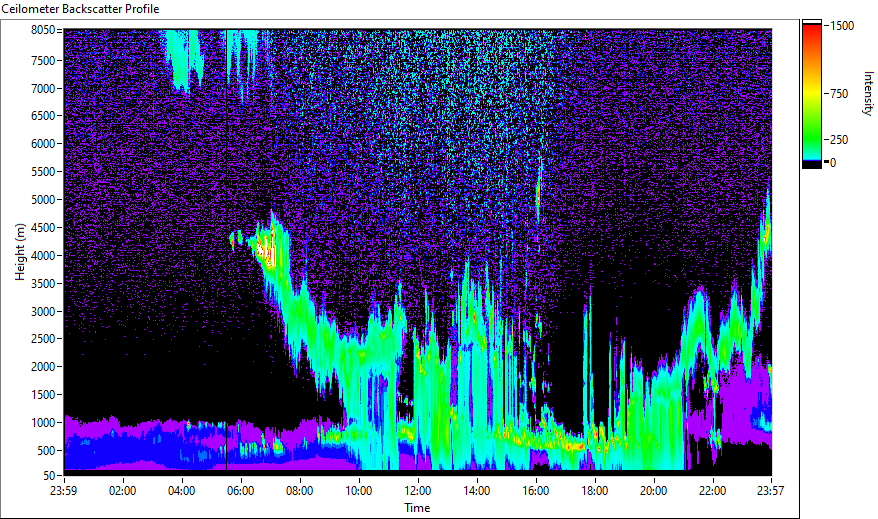Click the Time axis label

pos(417,508)
